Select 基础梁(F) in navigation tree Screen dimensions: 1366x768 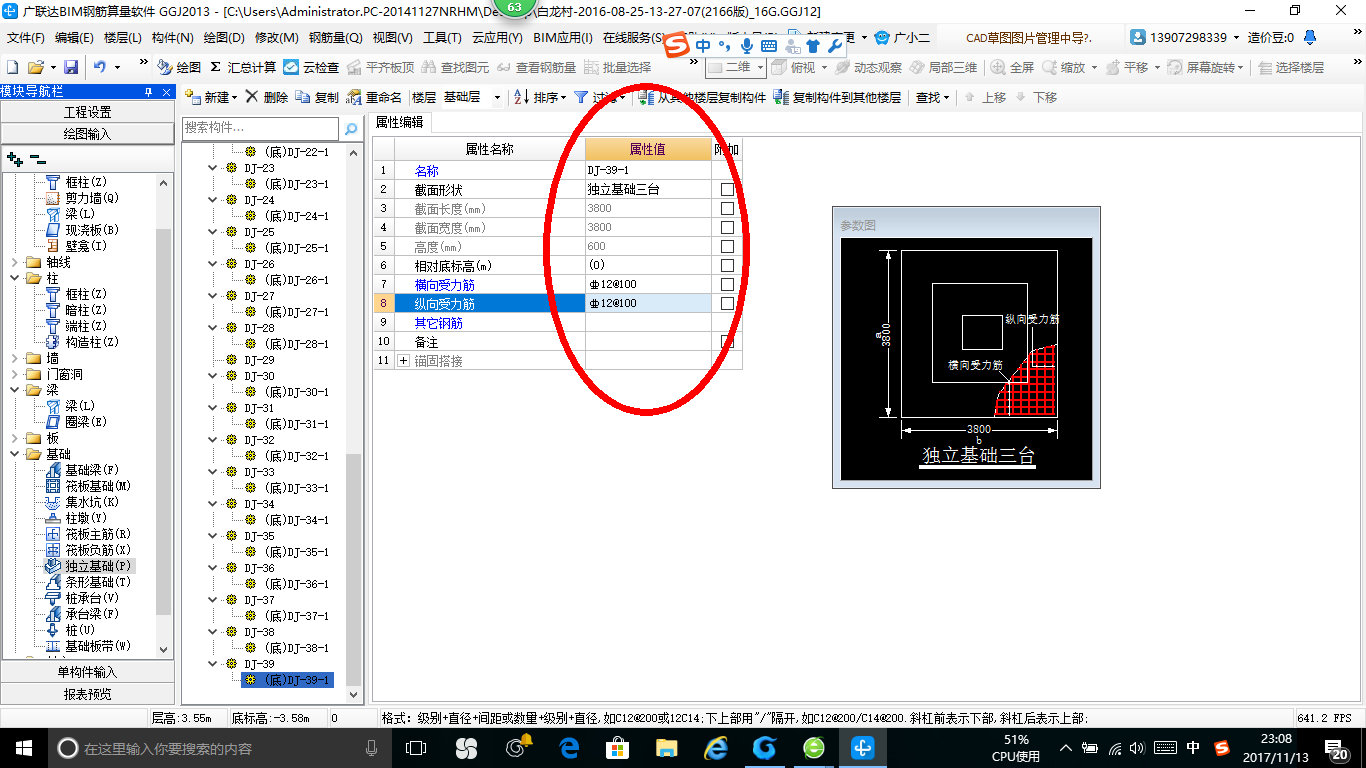(91, 470)
